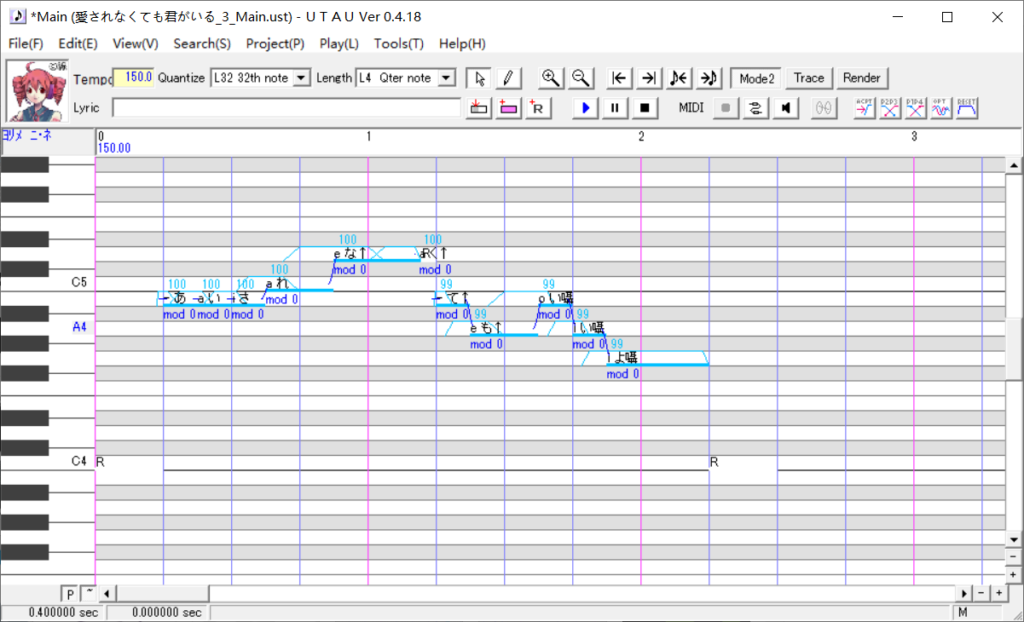Click the zoom out magnifier icon

[580, 78]
